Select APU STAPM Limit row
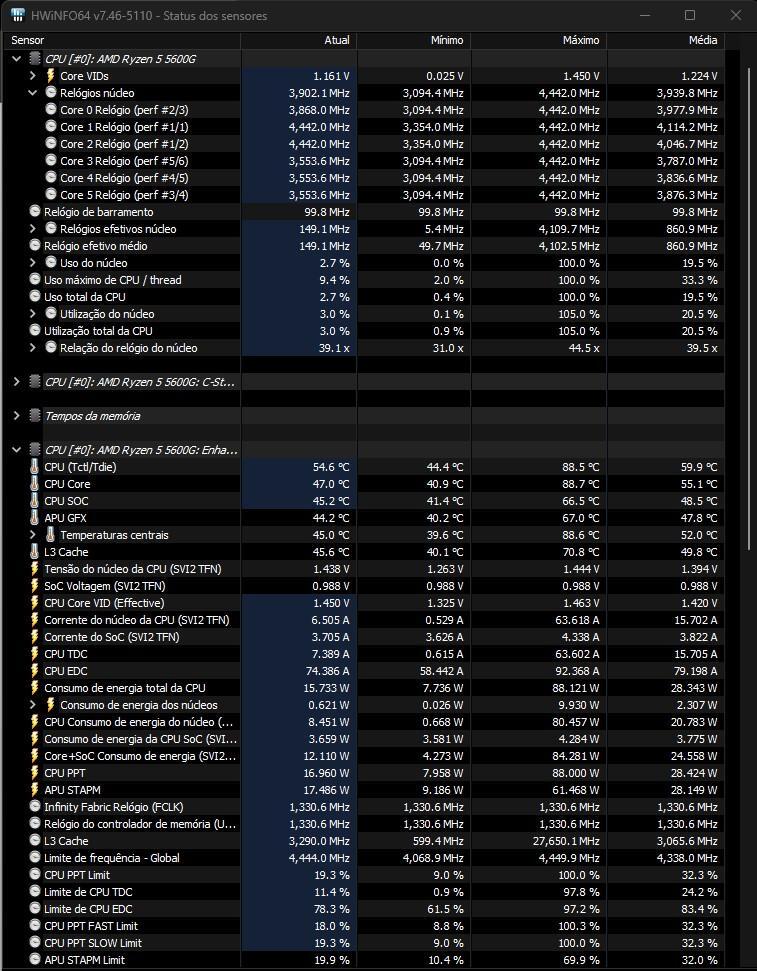Viewport: 757px width, 971px height. click(x=364, y=960)
